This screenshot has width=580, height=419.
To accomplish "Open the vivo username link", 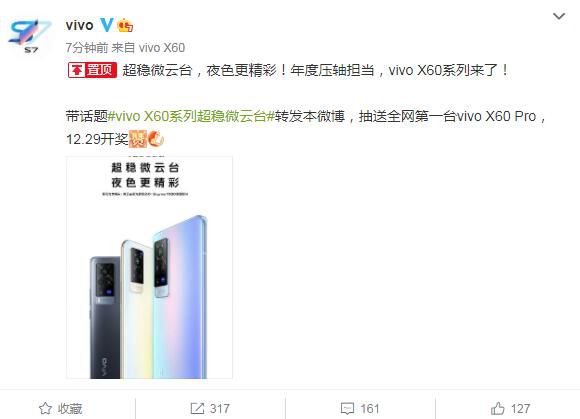I will pyautogui.click(x=80, y=26).
